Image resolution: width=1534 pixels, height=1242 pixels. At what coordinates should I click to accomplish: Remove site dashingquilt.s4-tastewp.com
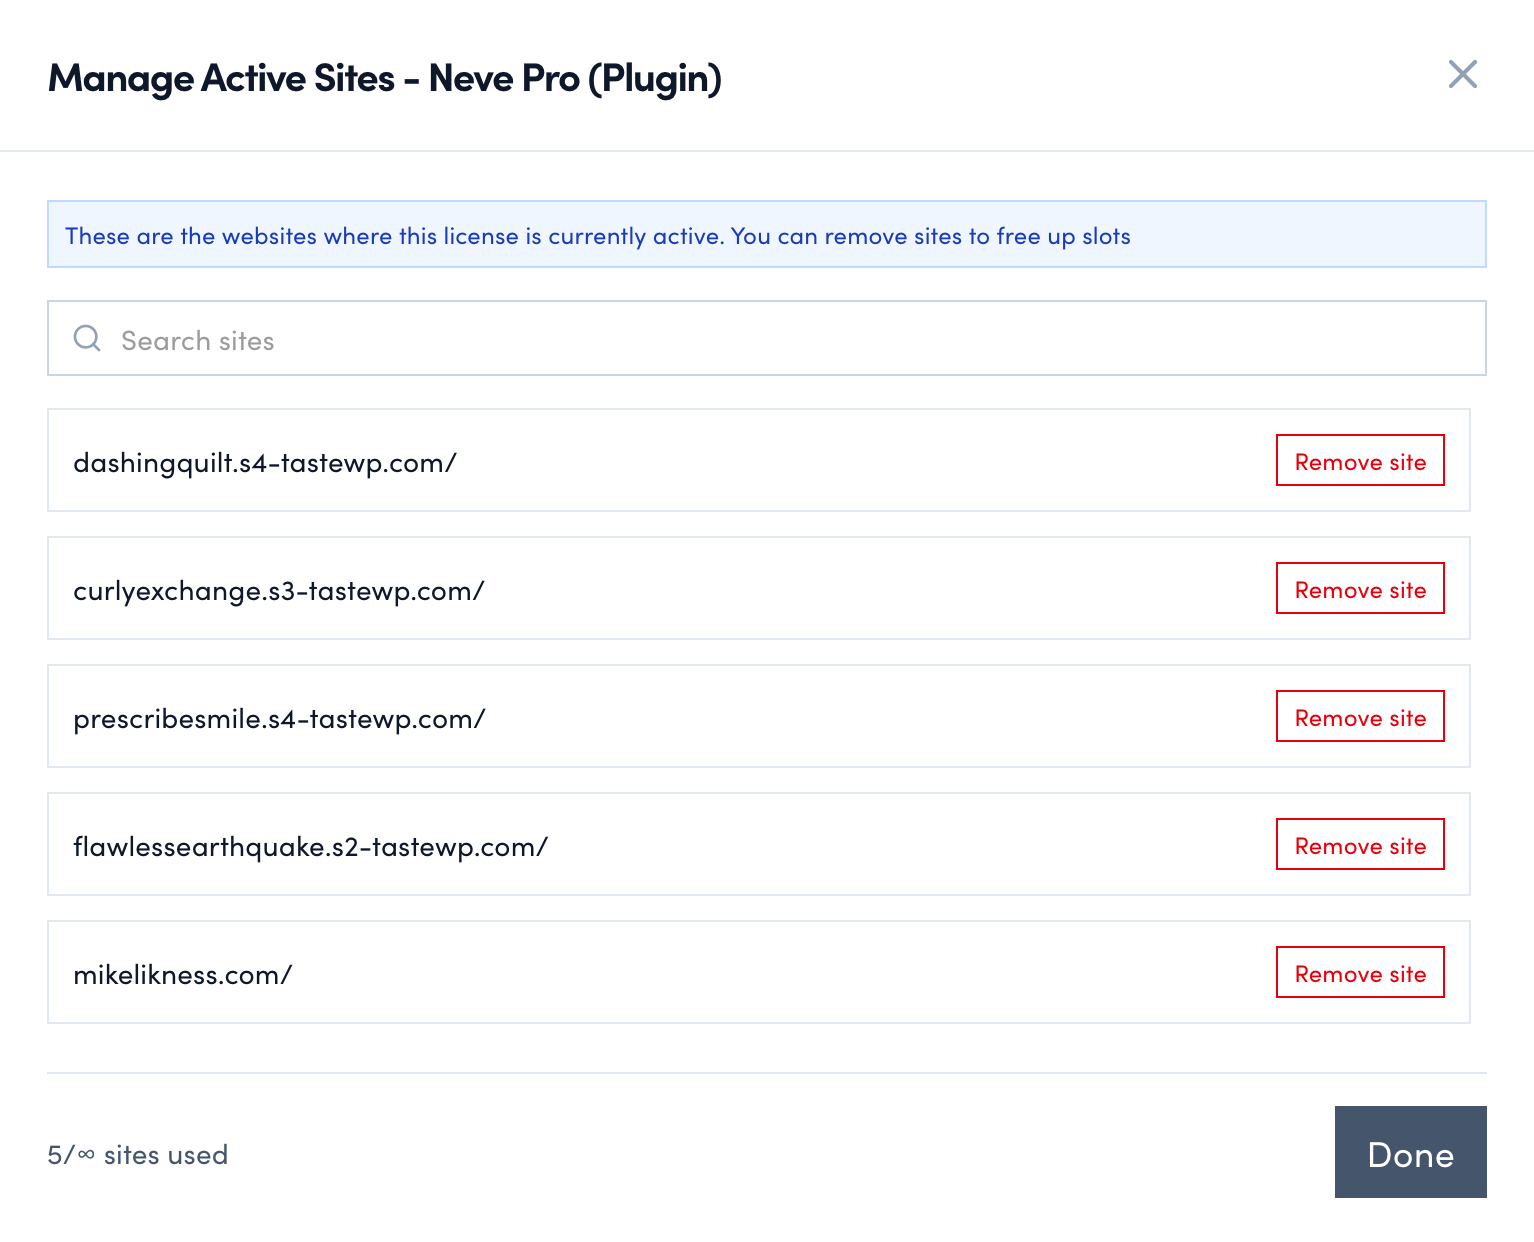1360,460
